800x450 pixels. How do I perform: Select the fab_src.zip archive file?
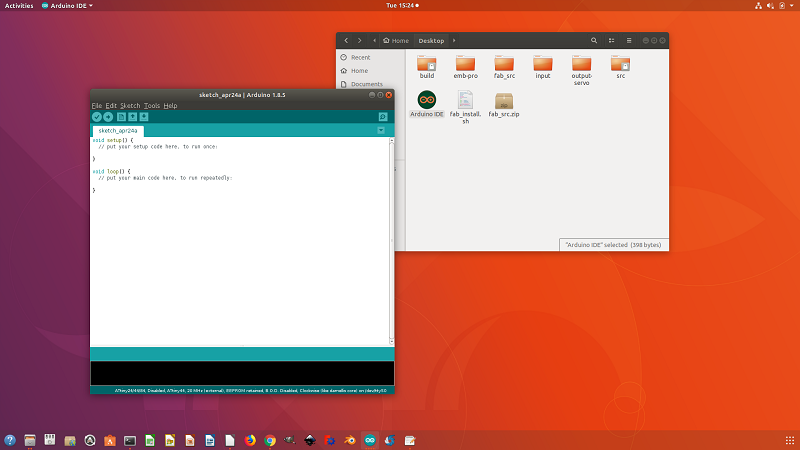(504, 105)
